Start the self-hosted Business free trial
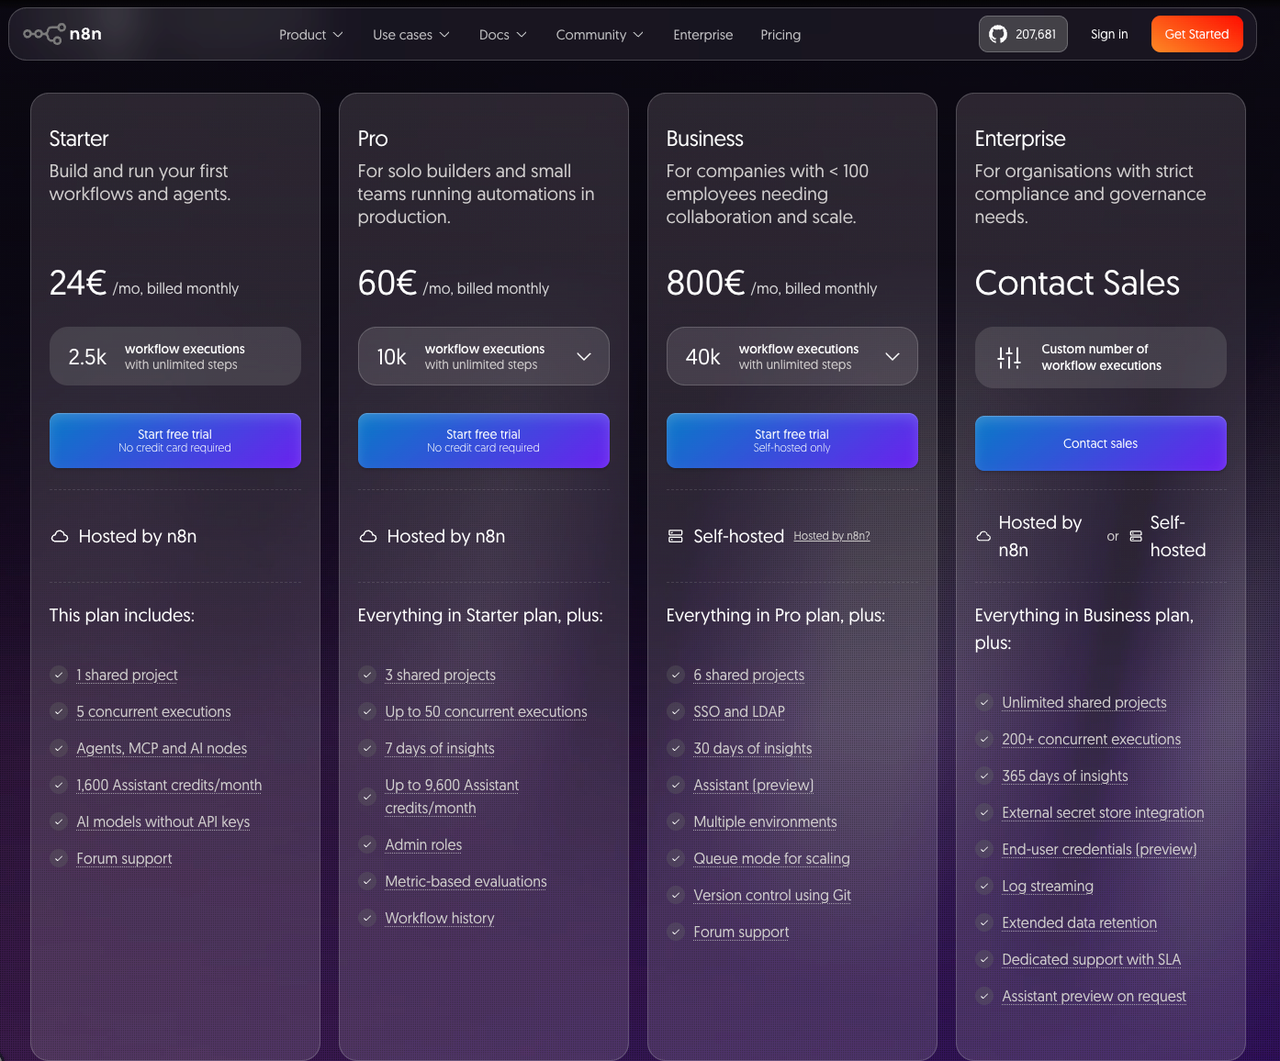The image size is (1280, 1061). (792, 441)
